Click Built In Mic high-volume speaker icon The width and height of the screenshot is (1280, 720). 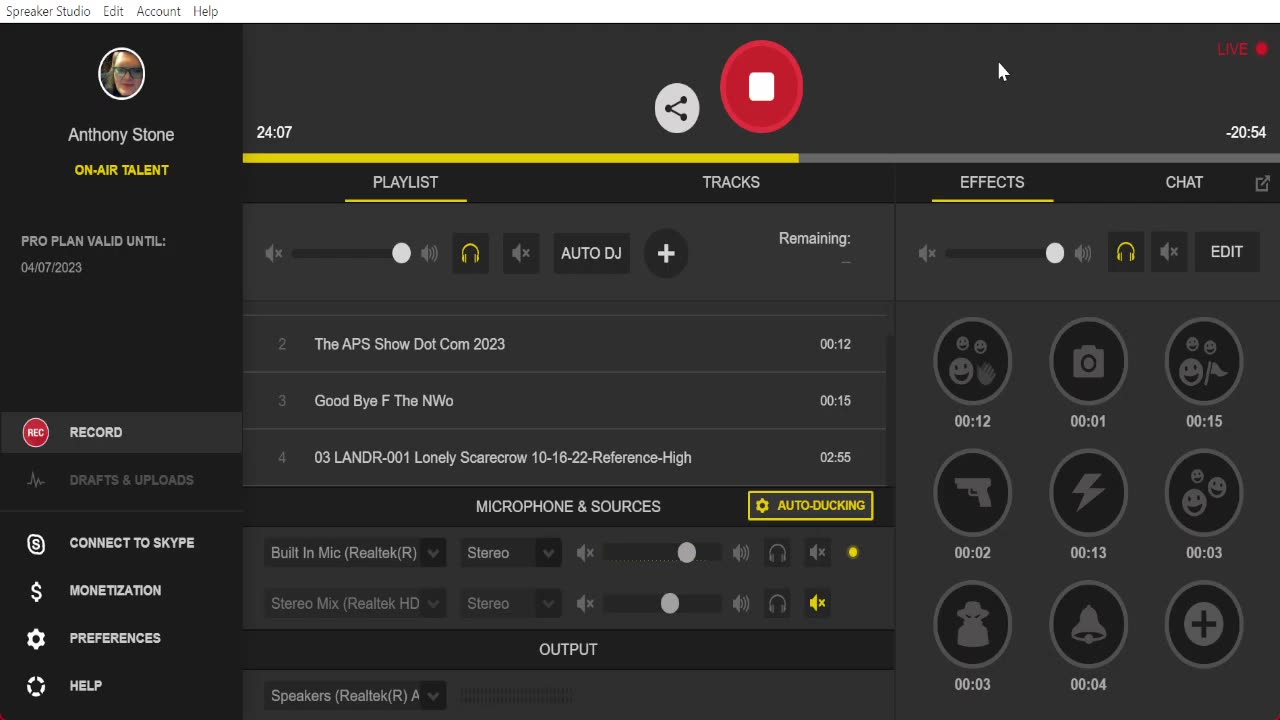741,553
